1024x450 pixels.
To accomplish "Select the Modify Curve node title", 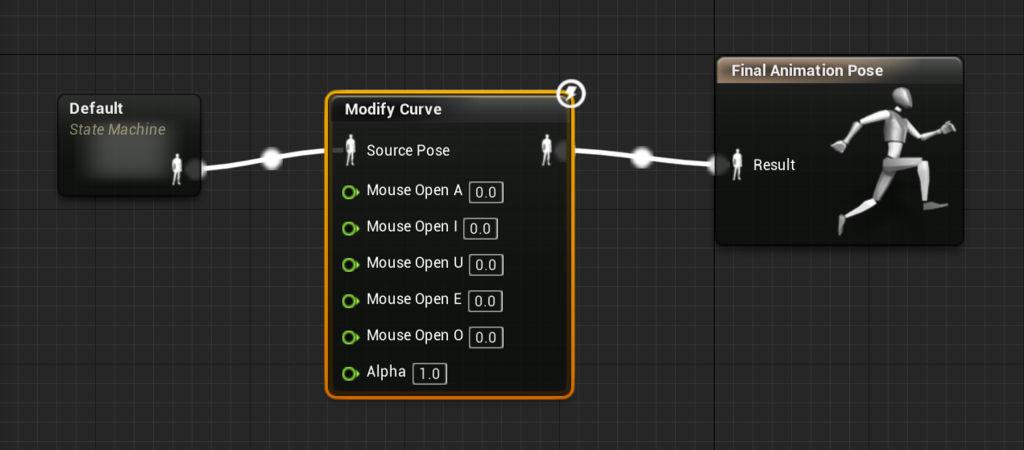I will tap(393, 109).
